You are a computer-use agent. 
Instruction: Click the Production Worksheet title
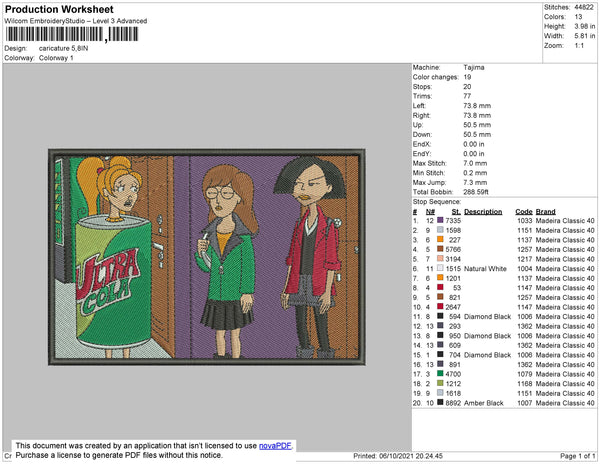pos(59,9)
